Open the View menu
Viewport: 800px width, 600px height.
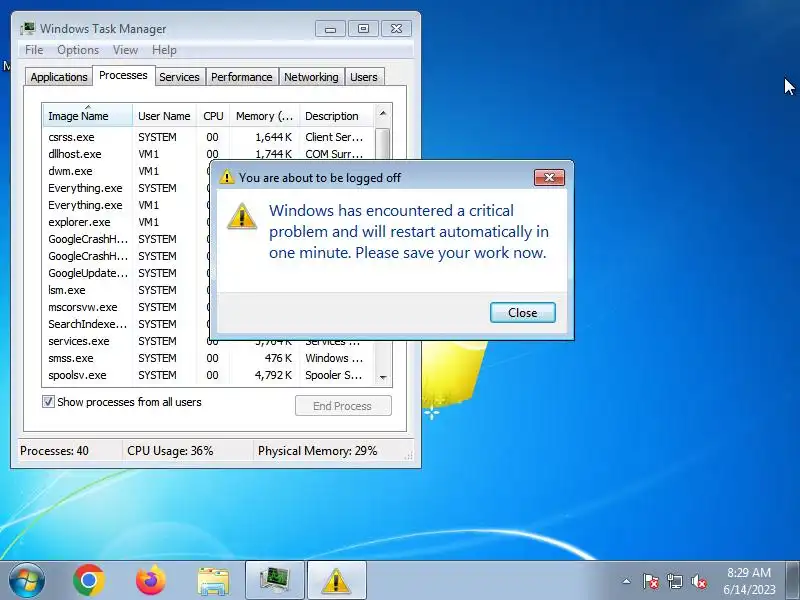click(x=125, y=50)
